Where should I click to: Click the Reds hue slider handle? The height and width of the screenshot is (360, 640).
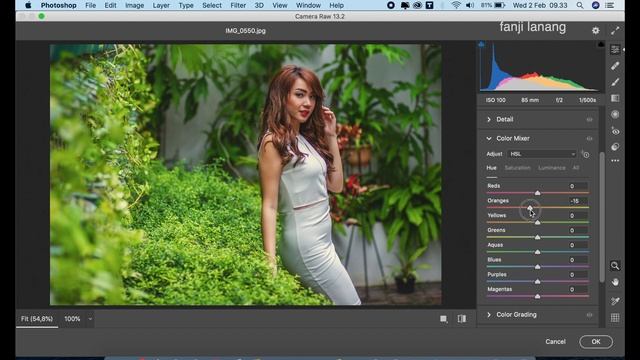(x=538, y=193)
